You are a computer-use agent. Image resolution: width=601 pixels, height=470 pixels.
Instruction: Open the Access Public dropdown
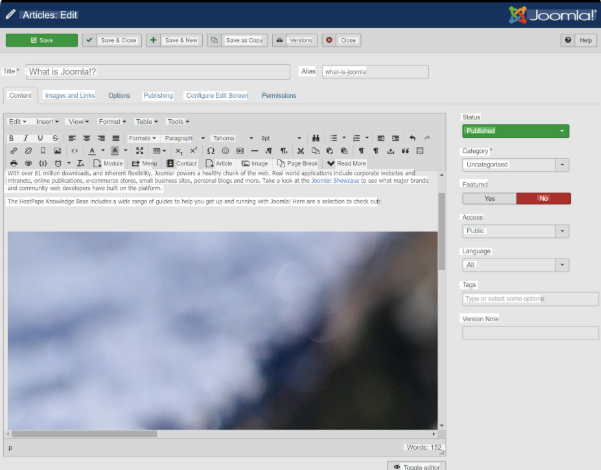pos(516,231)
